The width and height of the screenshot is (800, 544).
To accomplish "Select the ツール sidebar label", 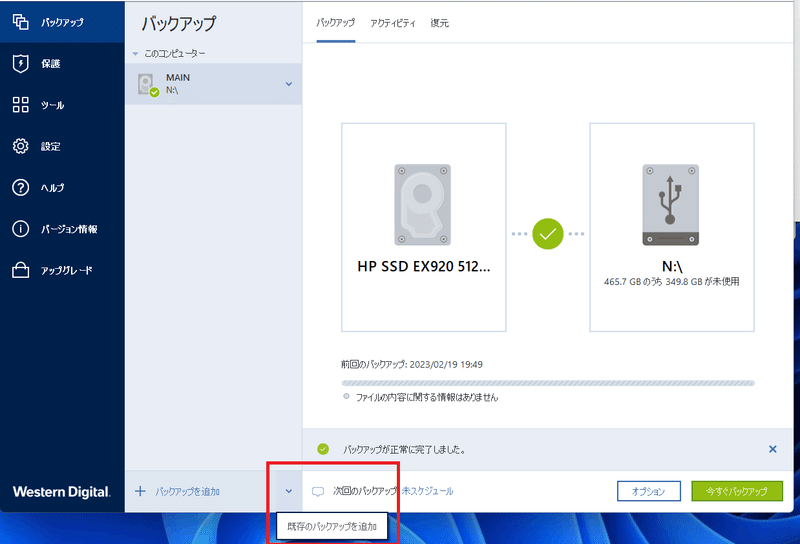I will 53,105.
